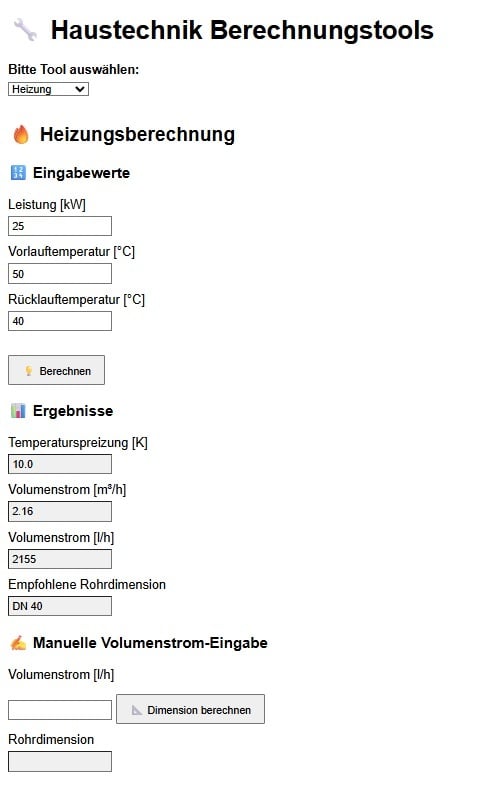Click into the Rücklauftemperatur input field
Image resolution: width=491 pixels, height=800 pixels.
pos(60,321)
